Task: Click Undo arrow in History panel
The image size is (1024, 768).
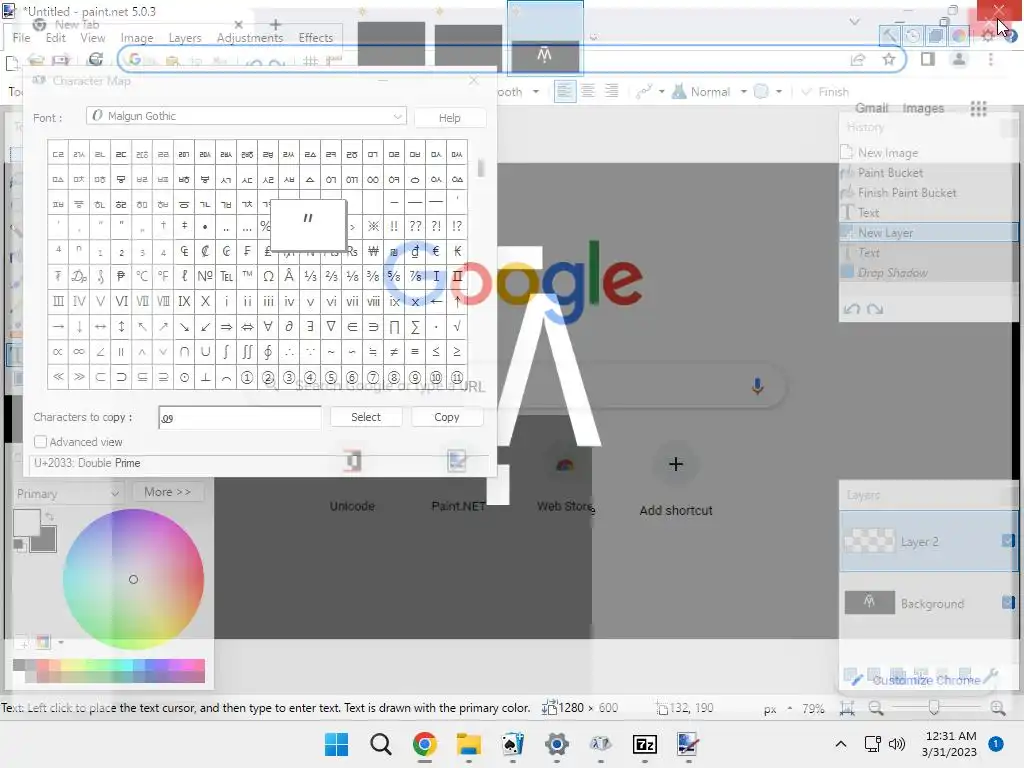Action: pyautogui.click(x=852, y=309)
